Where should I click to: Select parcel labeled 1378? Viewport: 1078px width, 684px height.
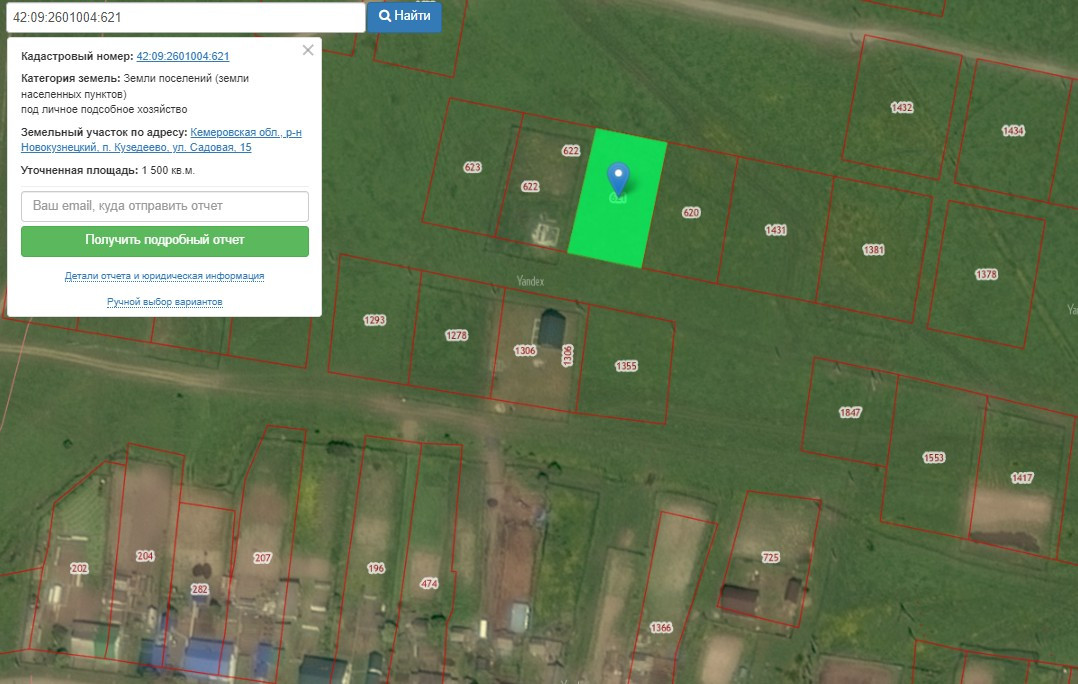click(x=986, y=274)
